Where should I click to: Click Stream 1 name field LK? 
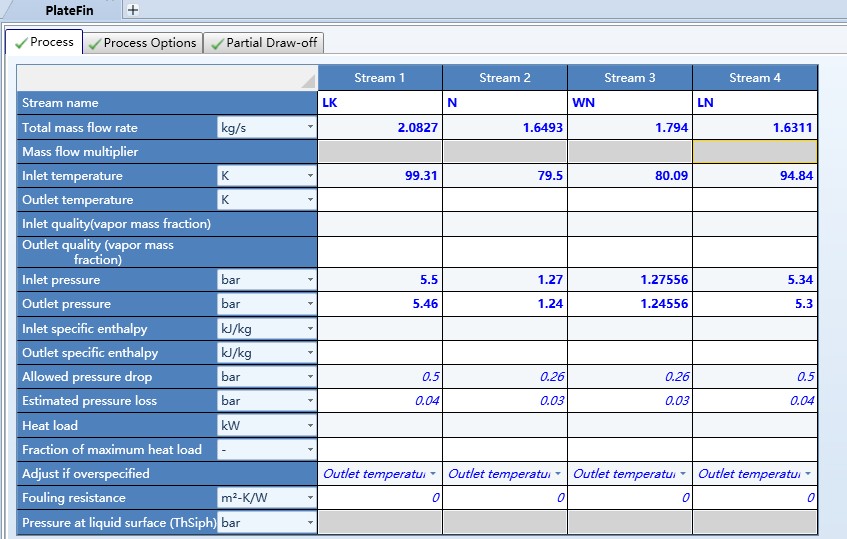pos(380,102)
